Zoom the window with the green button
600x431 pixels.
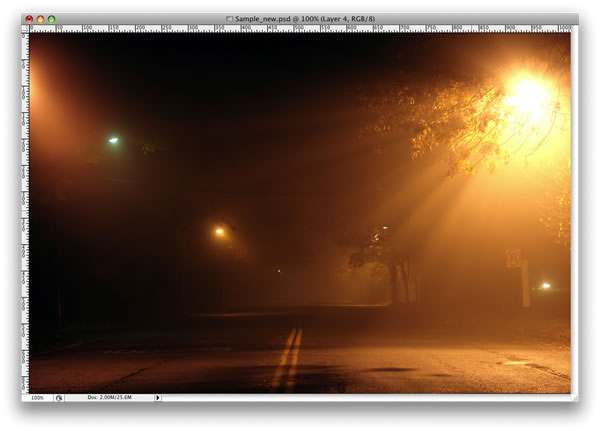(52, 19)
